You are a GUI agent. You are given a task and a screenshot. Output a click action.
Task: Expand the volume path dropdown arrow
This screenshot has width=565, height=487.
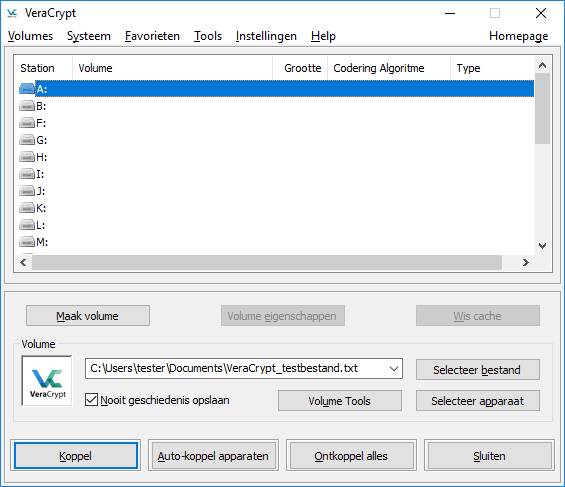click(x=393, y=368)
